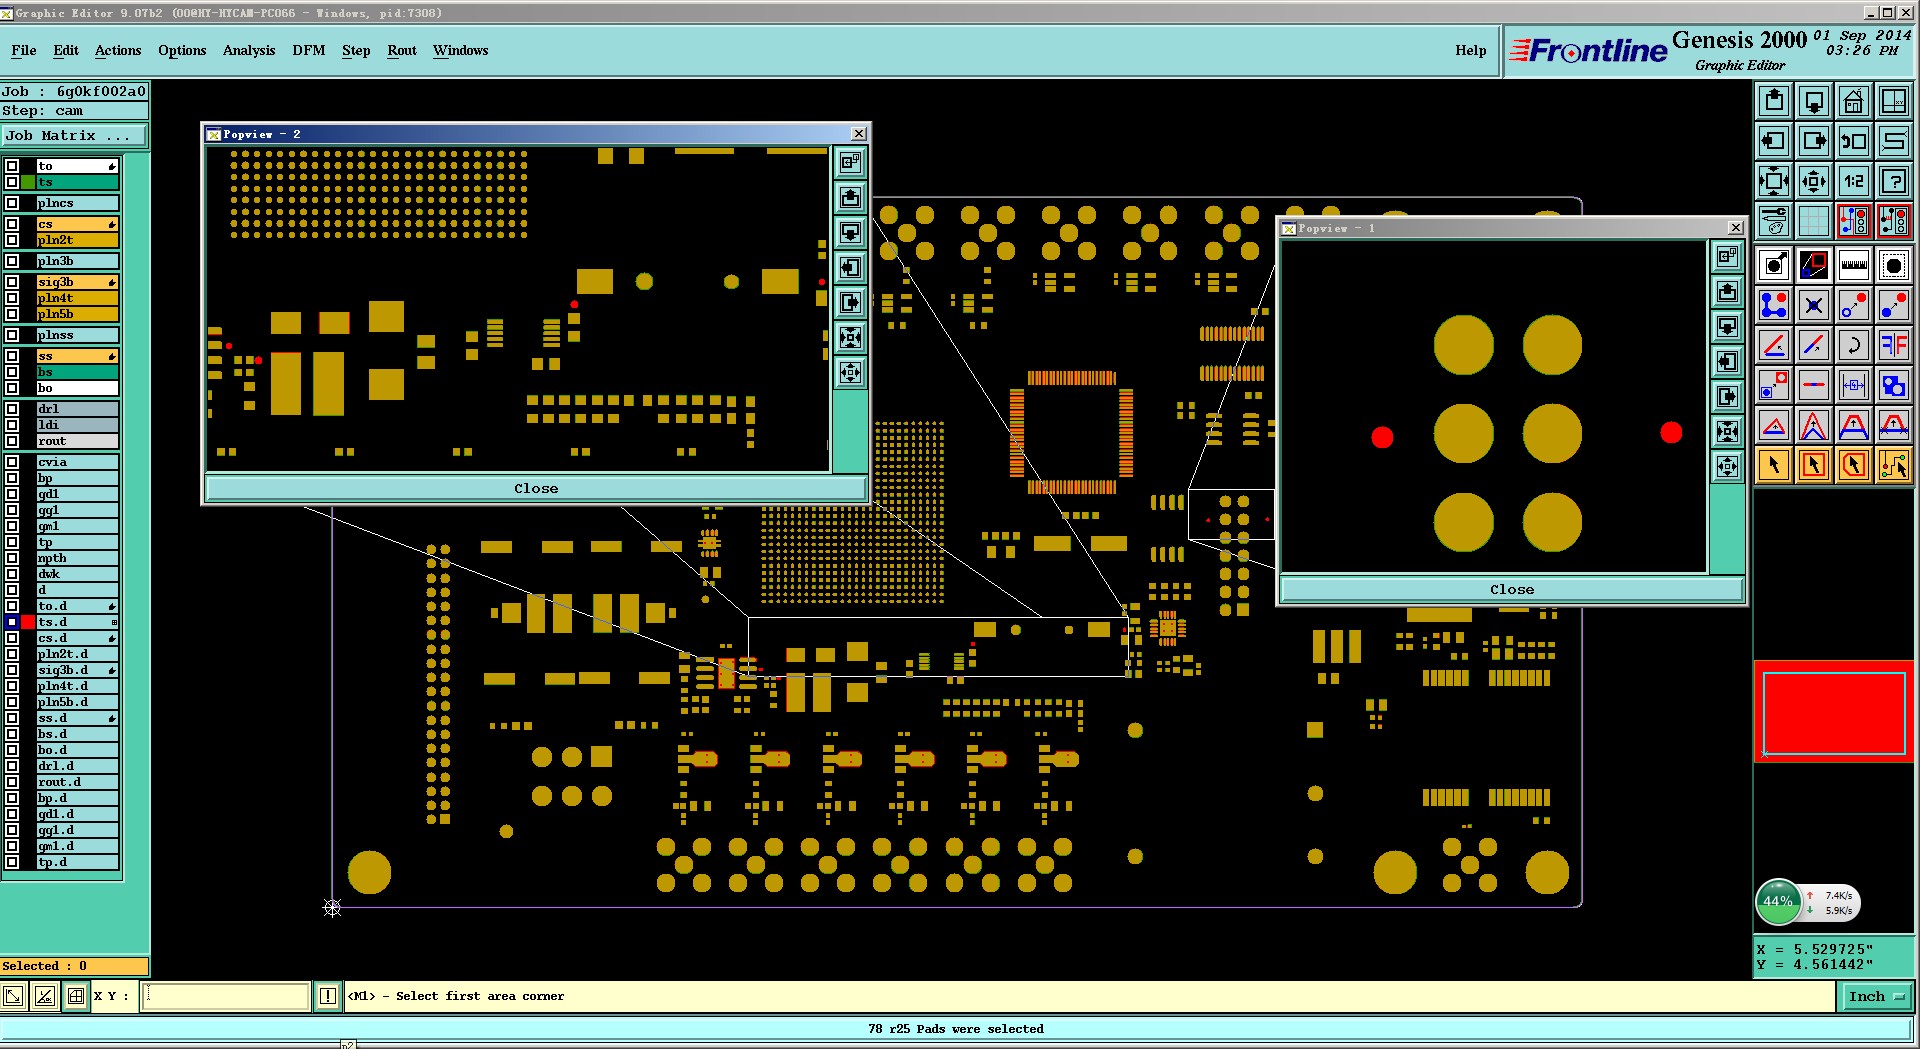Toggle the checkbox for layer plncs
Image resolution: width=1920 pixels, height=1049 pixels.
(x=12, y=203)
